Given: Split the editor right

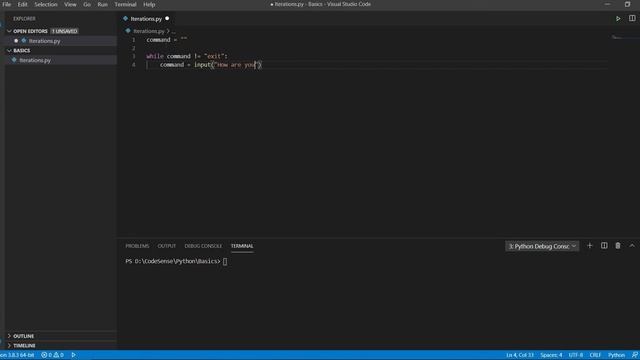Looking at the screenshot, I should (632, 18).
